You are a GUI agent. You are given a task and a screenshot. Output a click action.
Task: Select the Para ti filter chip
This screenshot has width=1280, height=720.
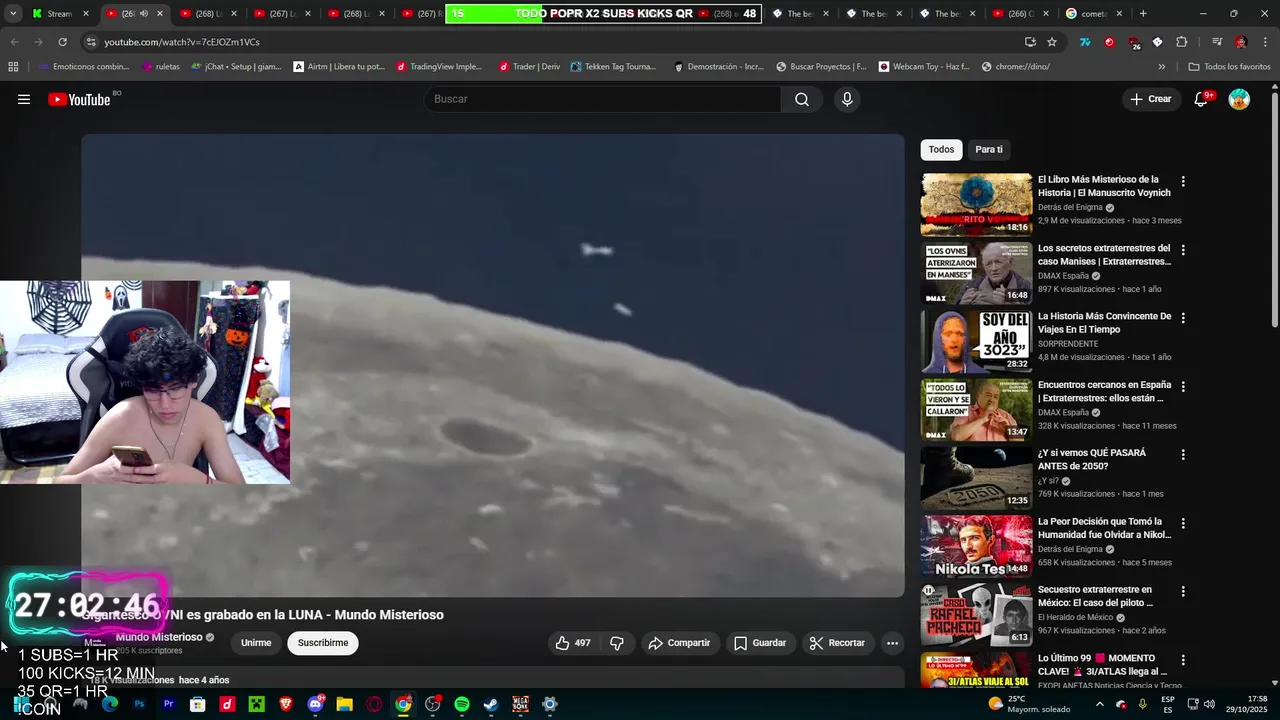pyautogui.click(x=989, y=149)
